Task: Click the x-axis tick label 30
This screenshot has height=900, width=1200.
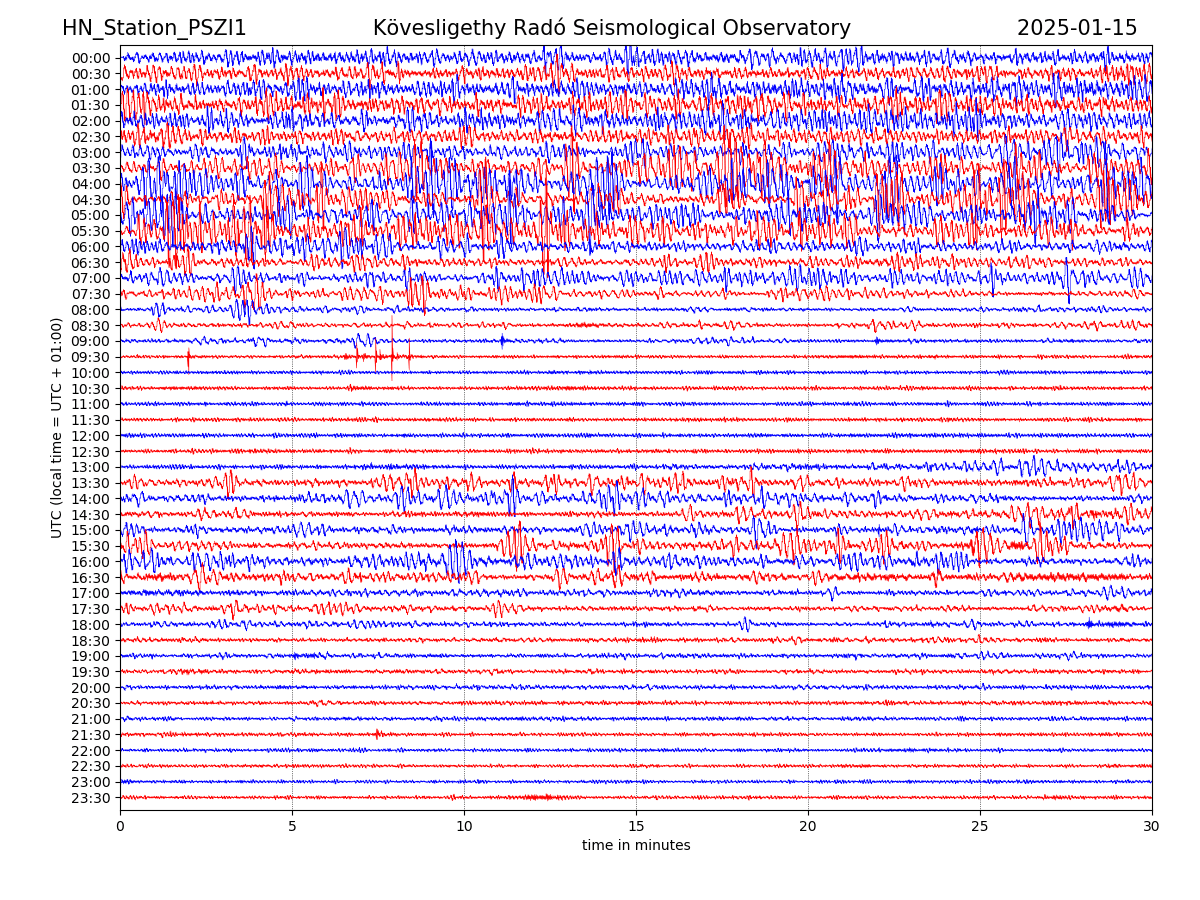Action: 1152,827
